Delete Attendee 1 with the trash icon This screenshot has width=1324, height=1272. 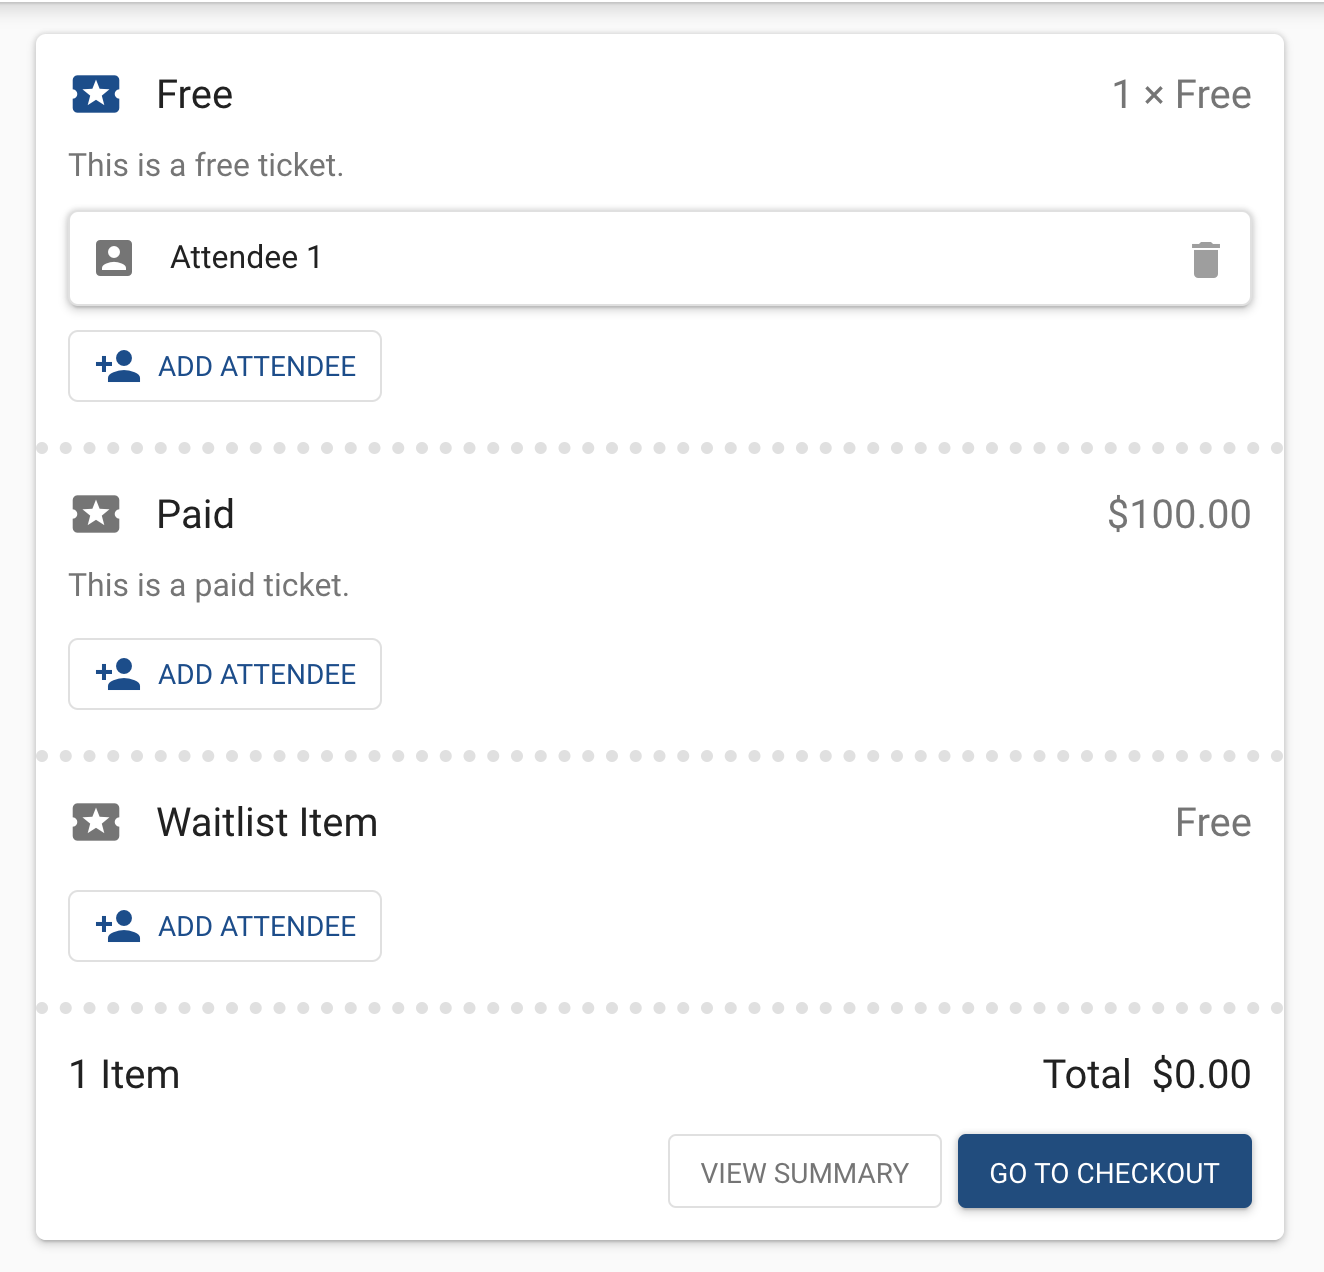1206,259
